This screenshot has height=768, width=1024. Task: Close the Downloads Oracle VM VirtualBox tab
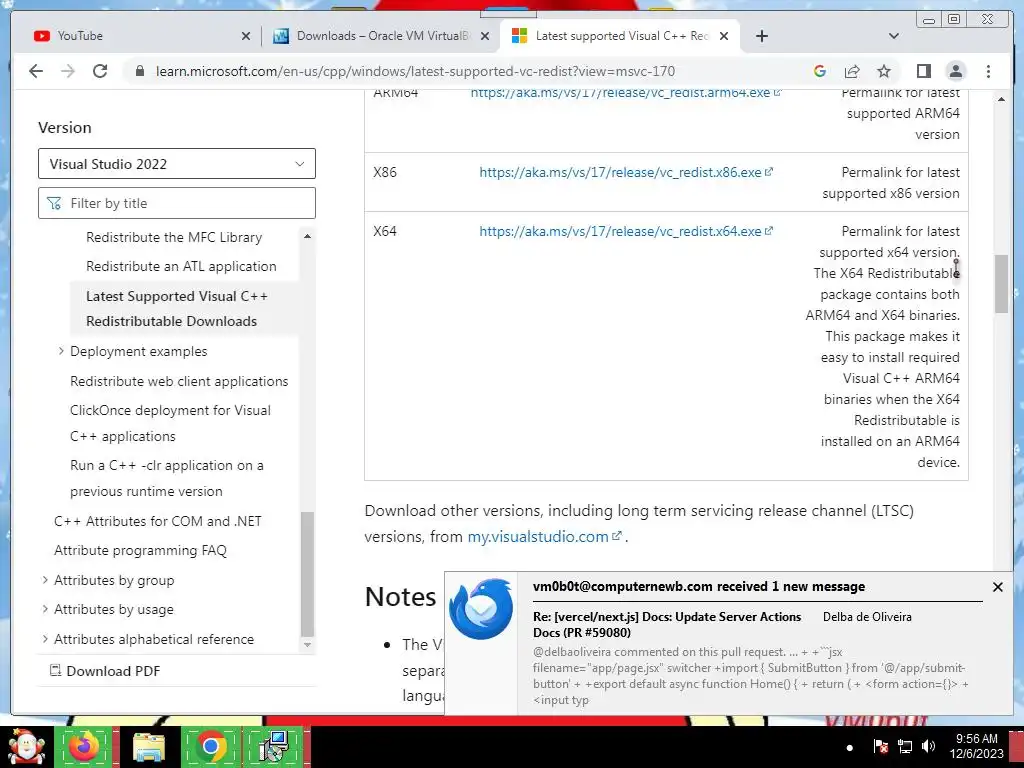coord(485,36)
